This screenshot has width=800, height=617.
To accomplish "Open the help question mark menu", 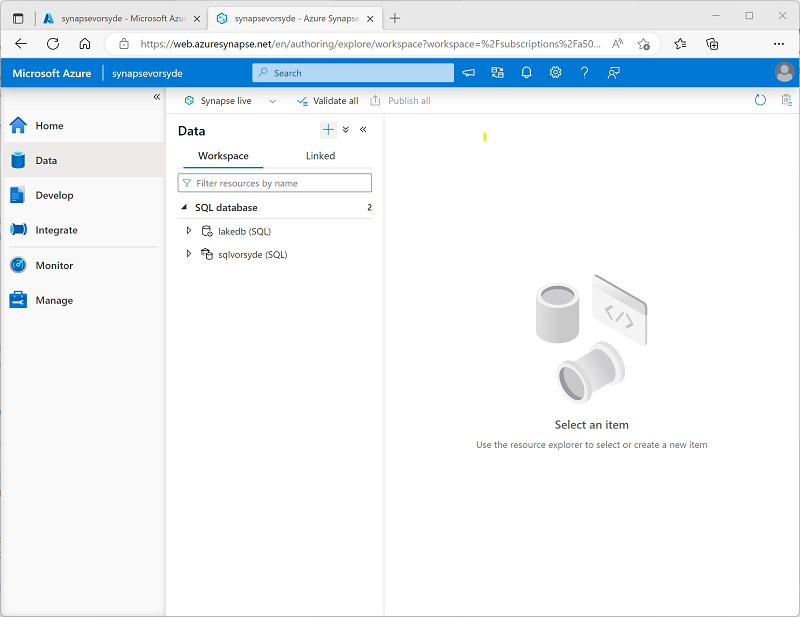I will point(584,73).
